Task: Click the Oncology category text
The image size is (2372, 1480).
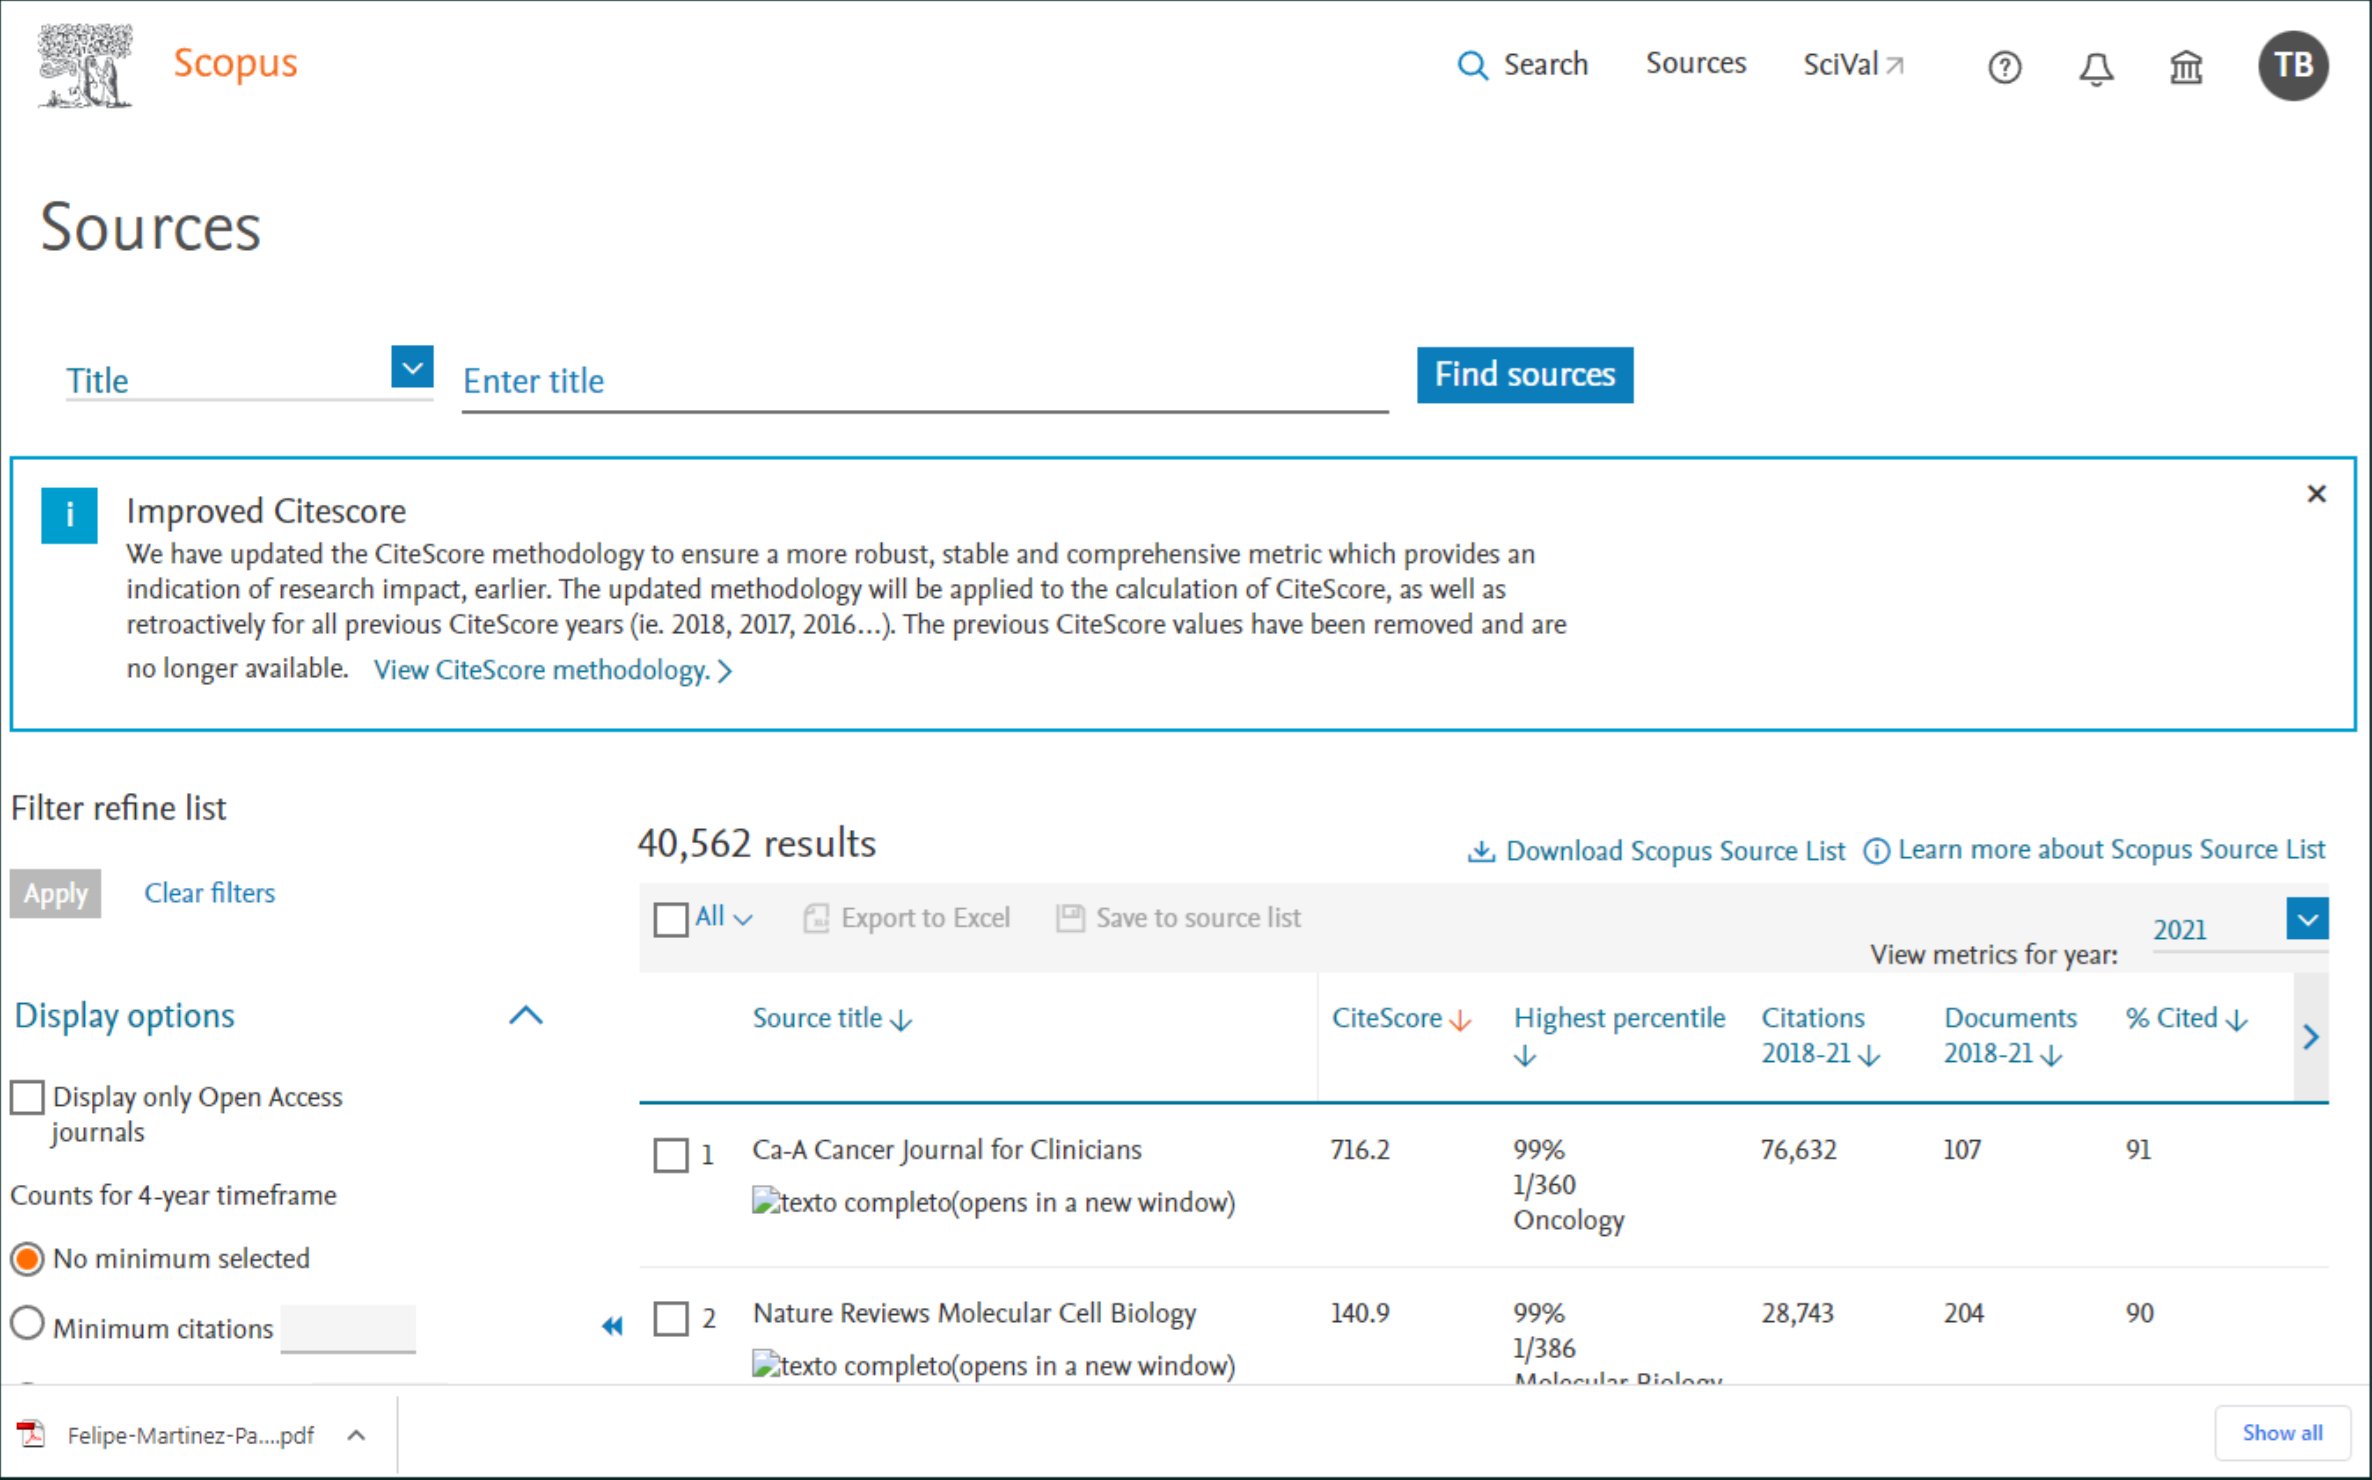Action: (x=1568, y=1221)
